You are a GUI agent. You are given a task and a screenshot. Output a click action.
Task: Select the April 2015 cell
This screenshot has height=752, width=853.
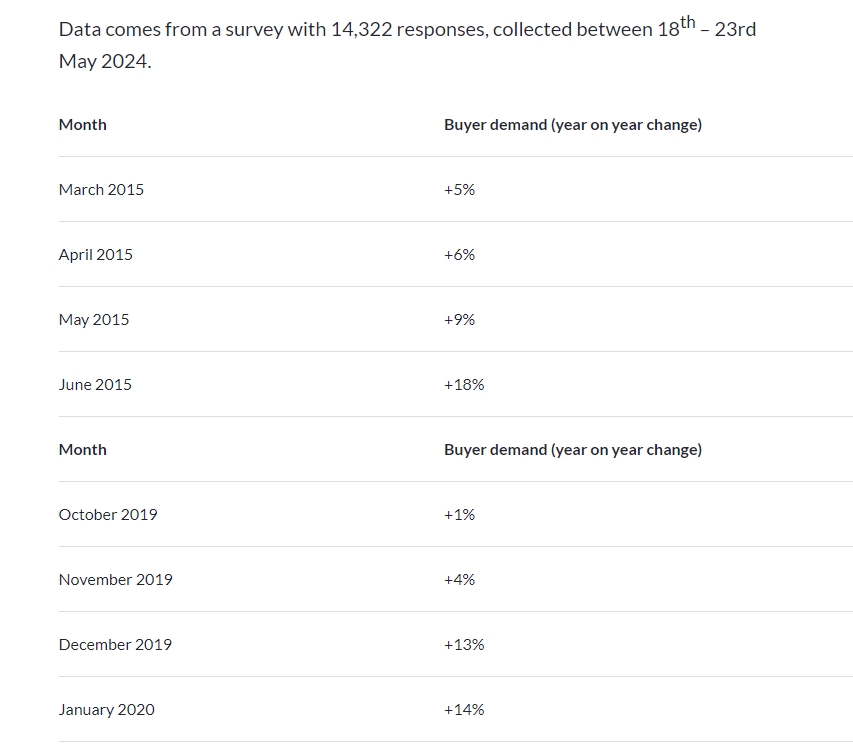click(x=96, y=255)
